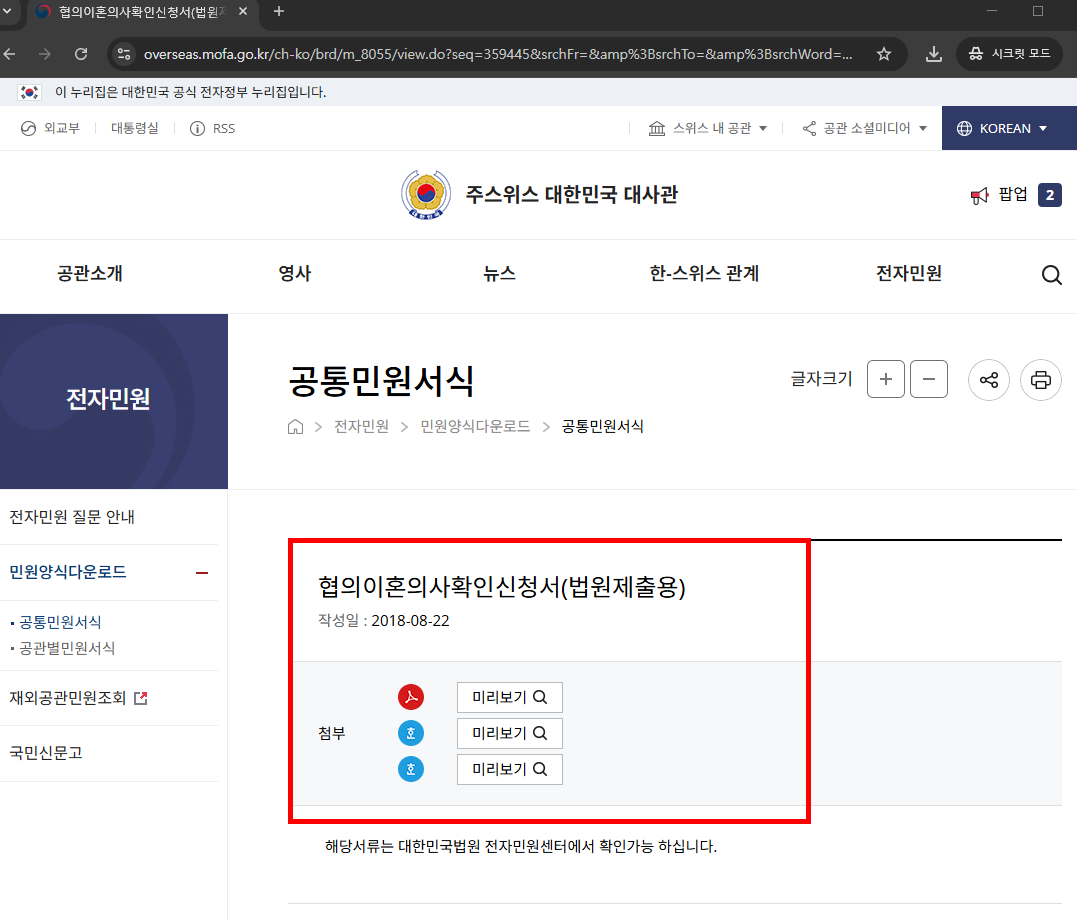Open the share icon next to print
Image resolution: width=1077 pixels, height=920 pixels.
[x=988, y=380]
